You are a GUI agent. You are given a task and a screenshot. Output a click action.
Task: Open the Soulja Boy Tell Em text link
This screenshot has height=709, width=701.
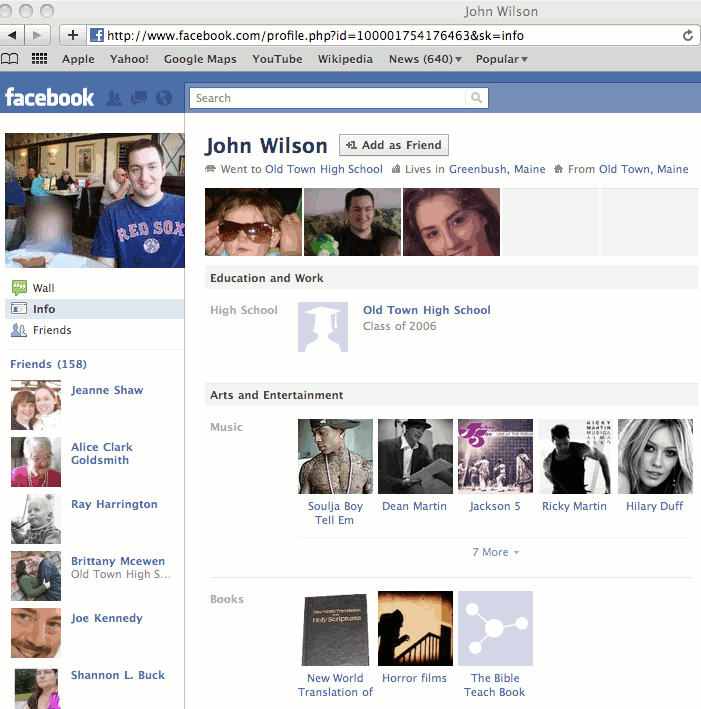coord(335,513)
